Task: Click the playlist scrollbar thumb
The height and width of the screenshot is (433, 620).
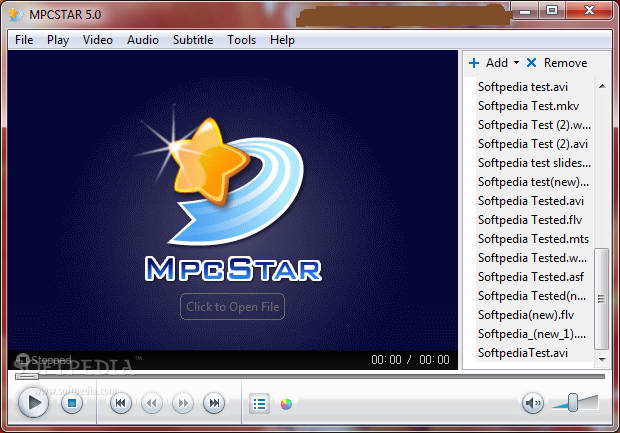Action: coord(602,299)
